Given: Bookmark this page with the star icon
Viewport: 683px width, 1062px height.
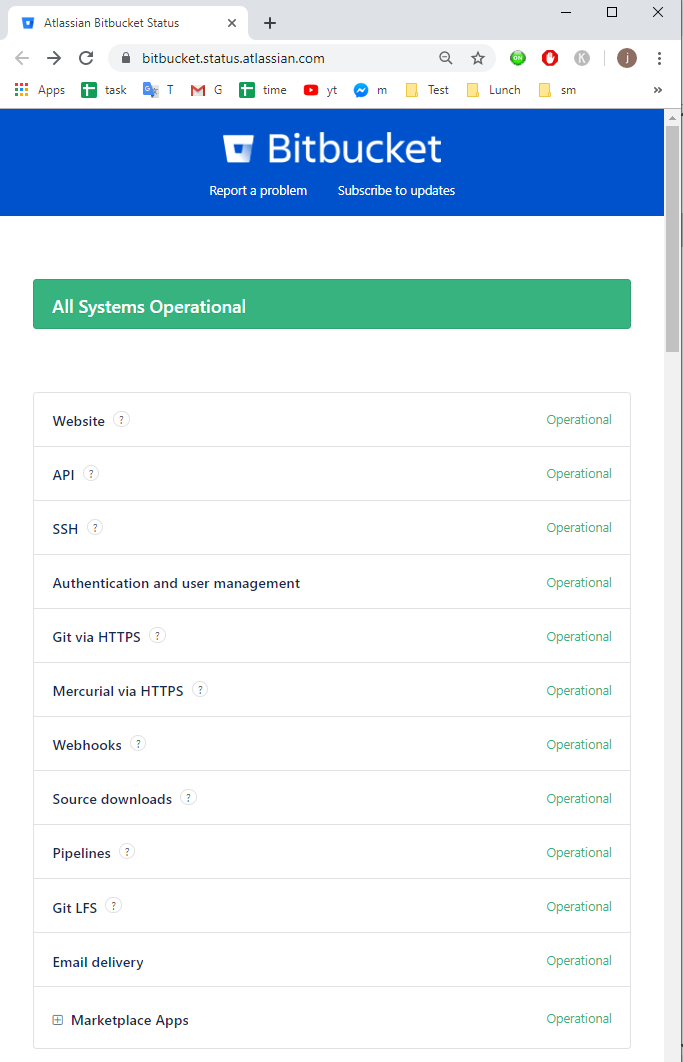Looking at the screenshot, I should [478, 58].
